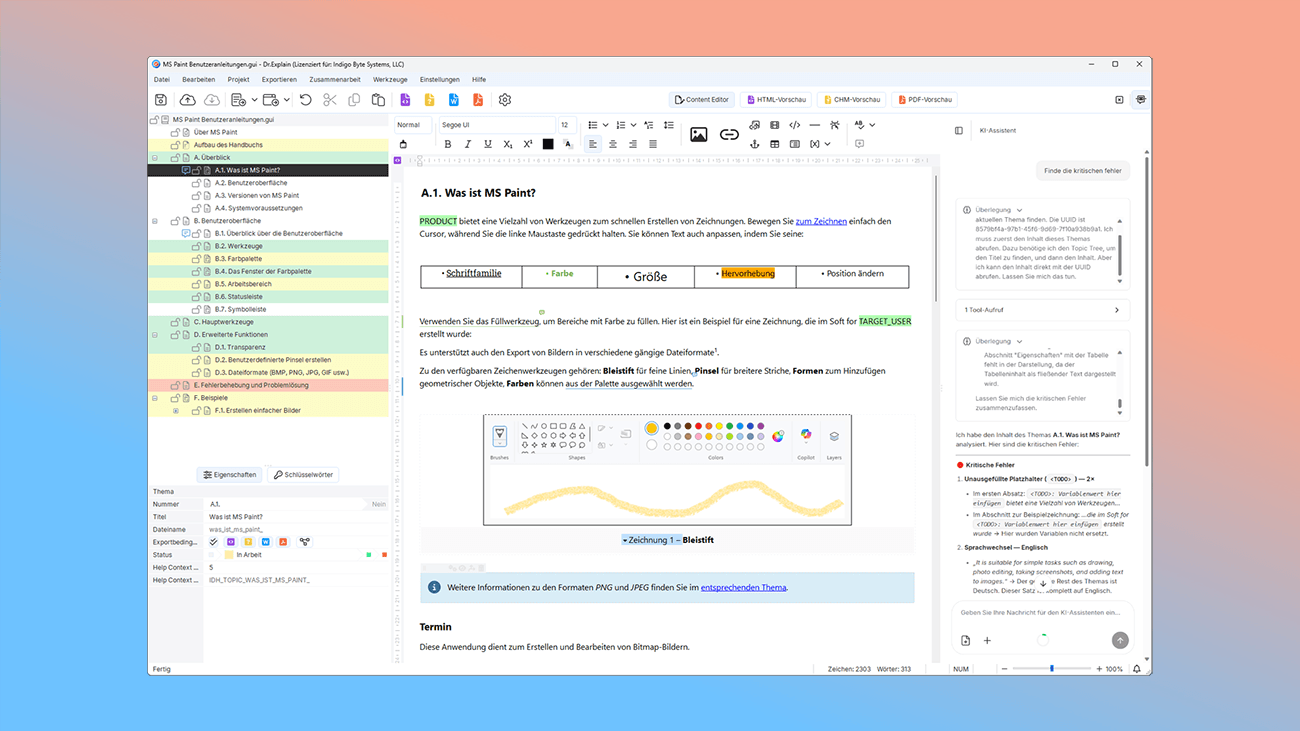The width and height of the screenshot is (1300, 731).
Task: Expand the 1 Tool-Aufruf entry
Action: click(1042, 310)
